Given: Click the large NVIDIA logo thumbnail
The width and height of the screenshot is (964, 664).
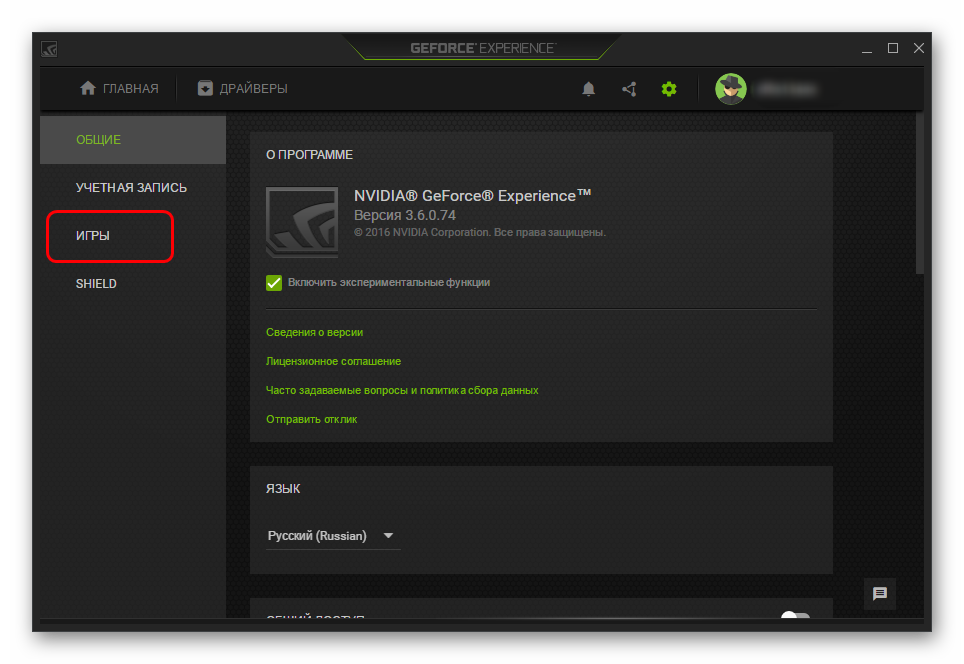Looking at the screenshot, I should point(302,221).
